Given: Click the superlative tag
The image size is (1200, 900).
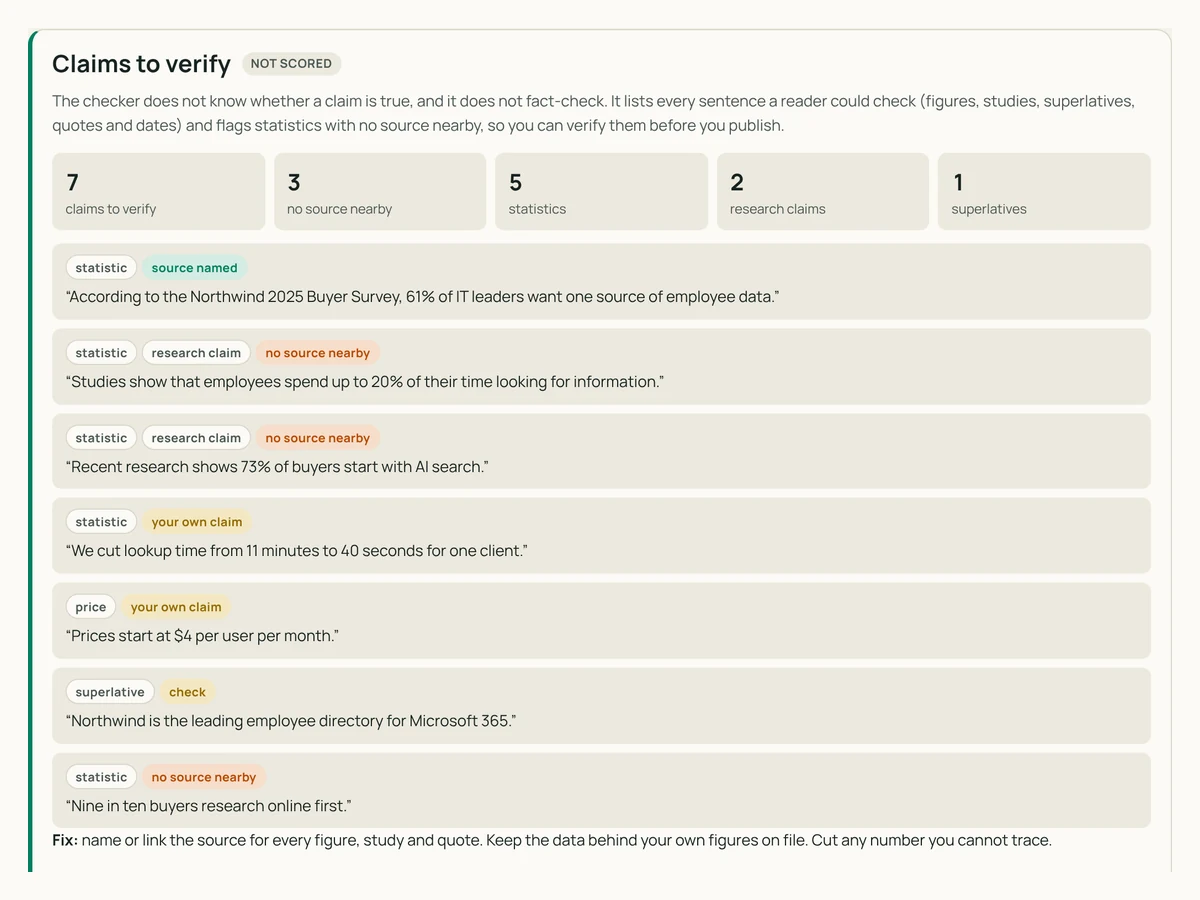Looking at the screenshot, I should [110, 692].
